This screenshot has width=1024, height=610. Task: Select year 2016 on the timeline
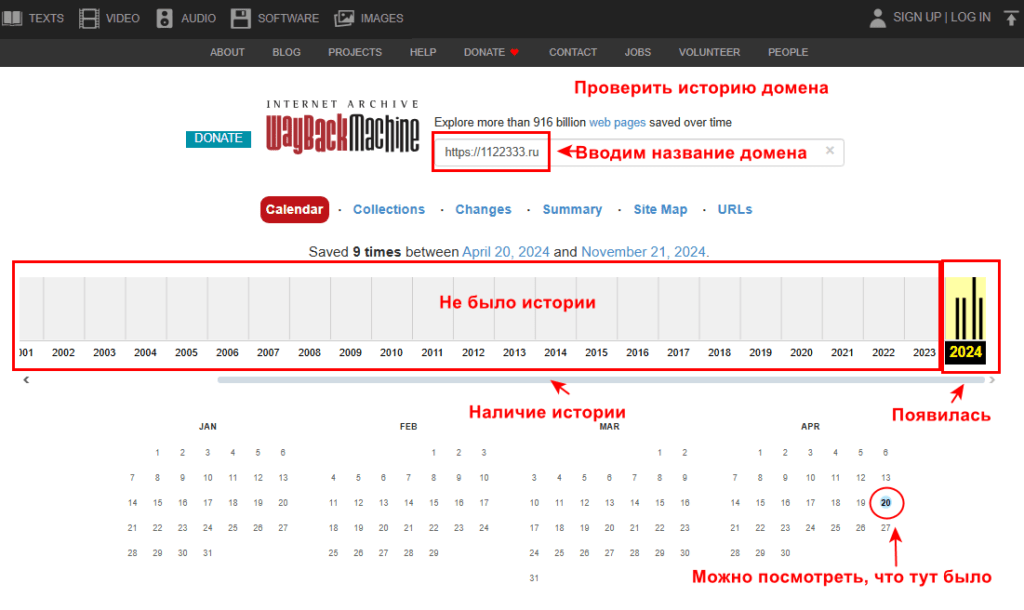[x=637, y=353]
